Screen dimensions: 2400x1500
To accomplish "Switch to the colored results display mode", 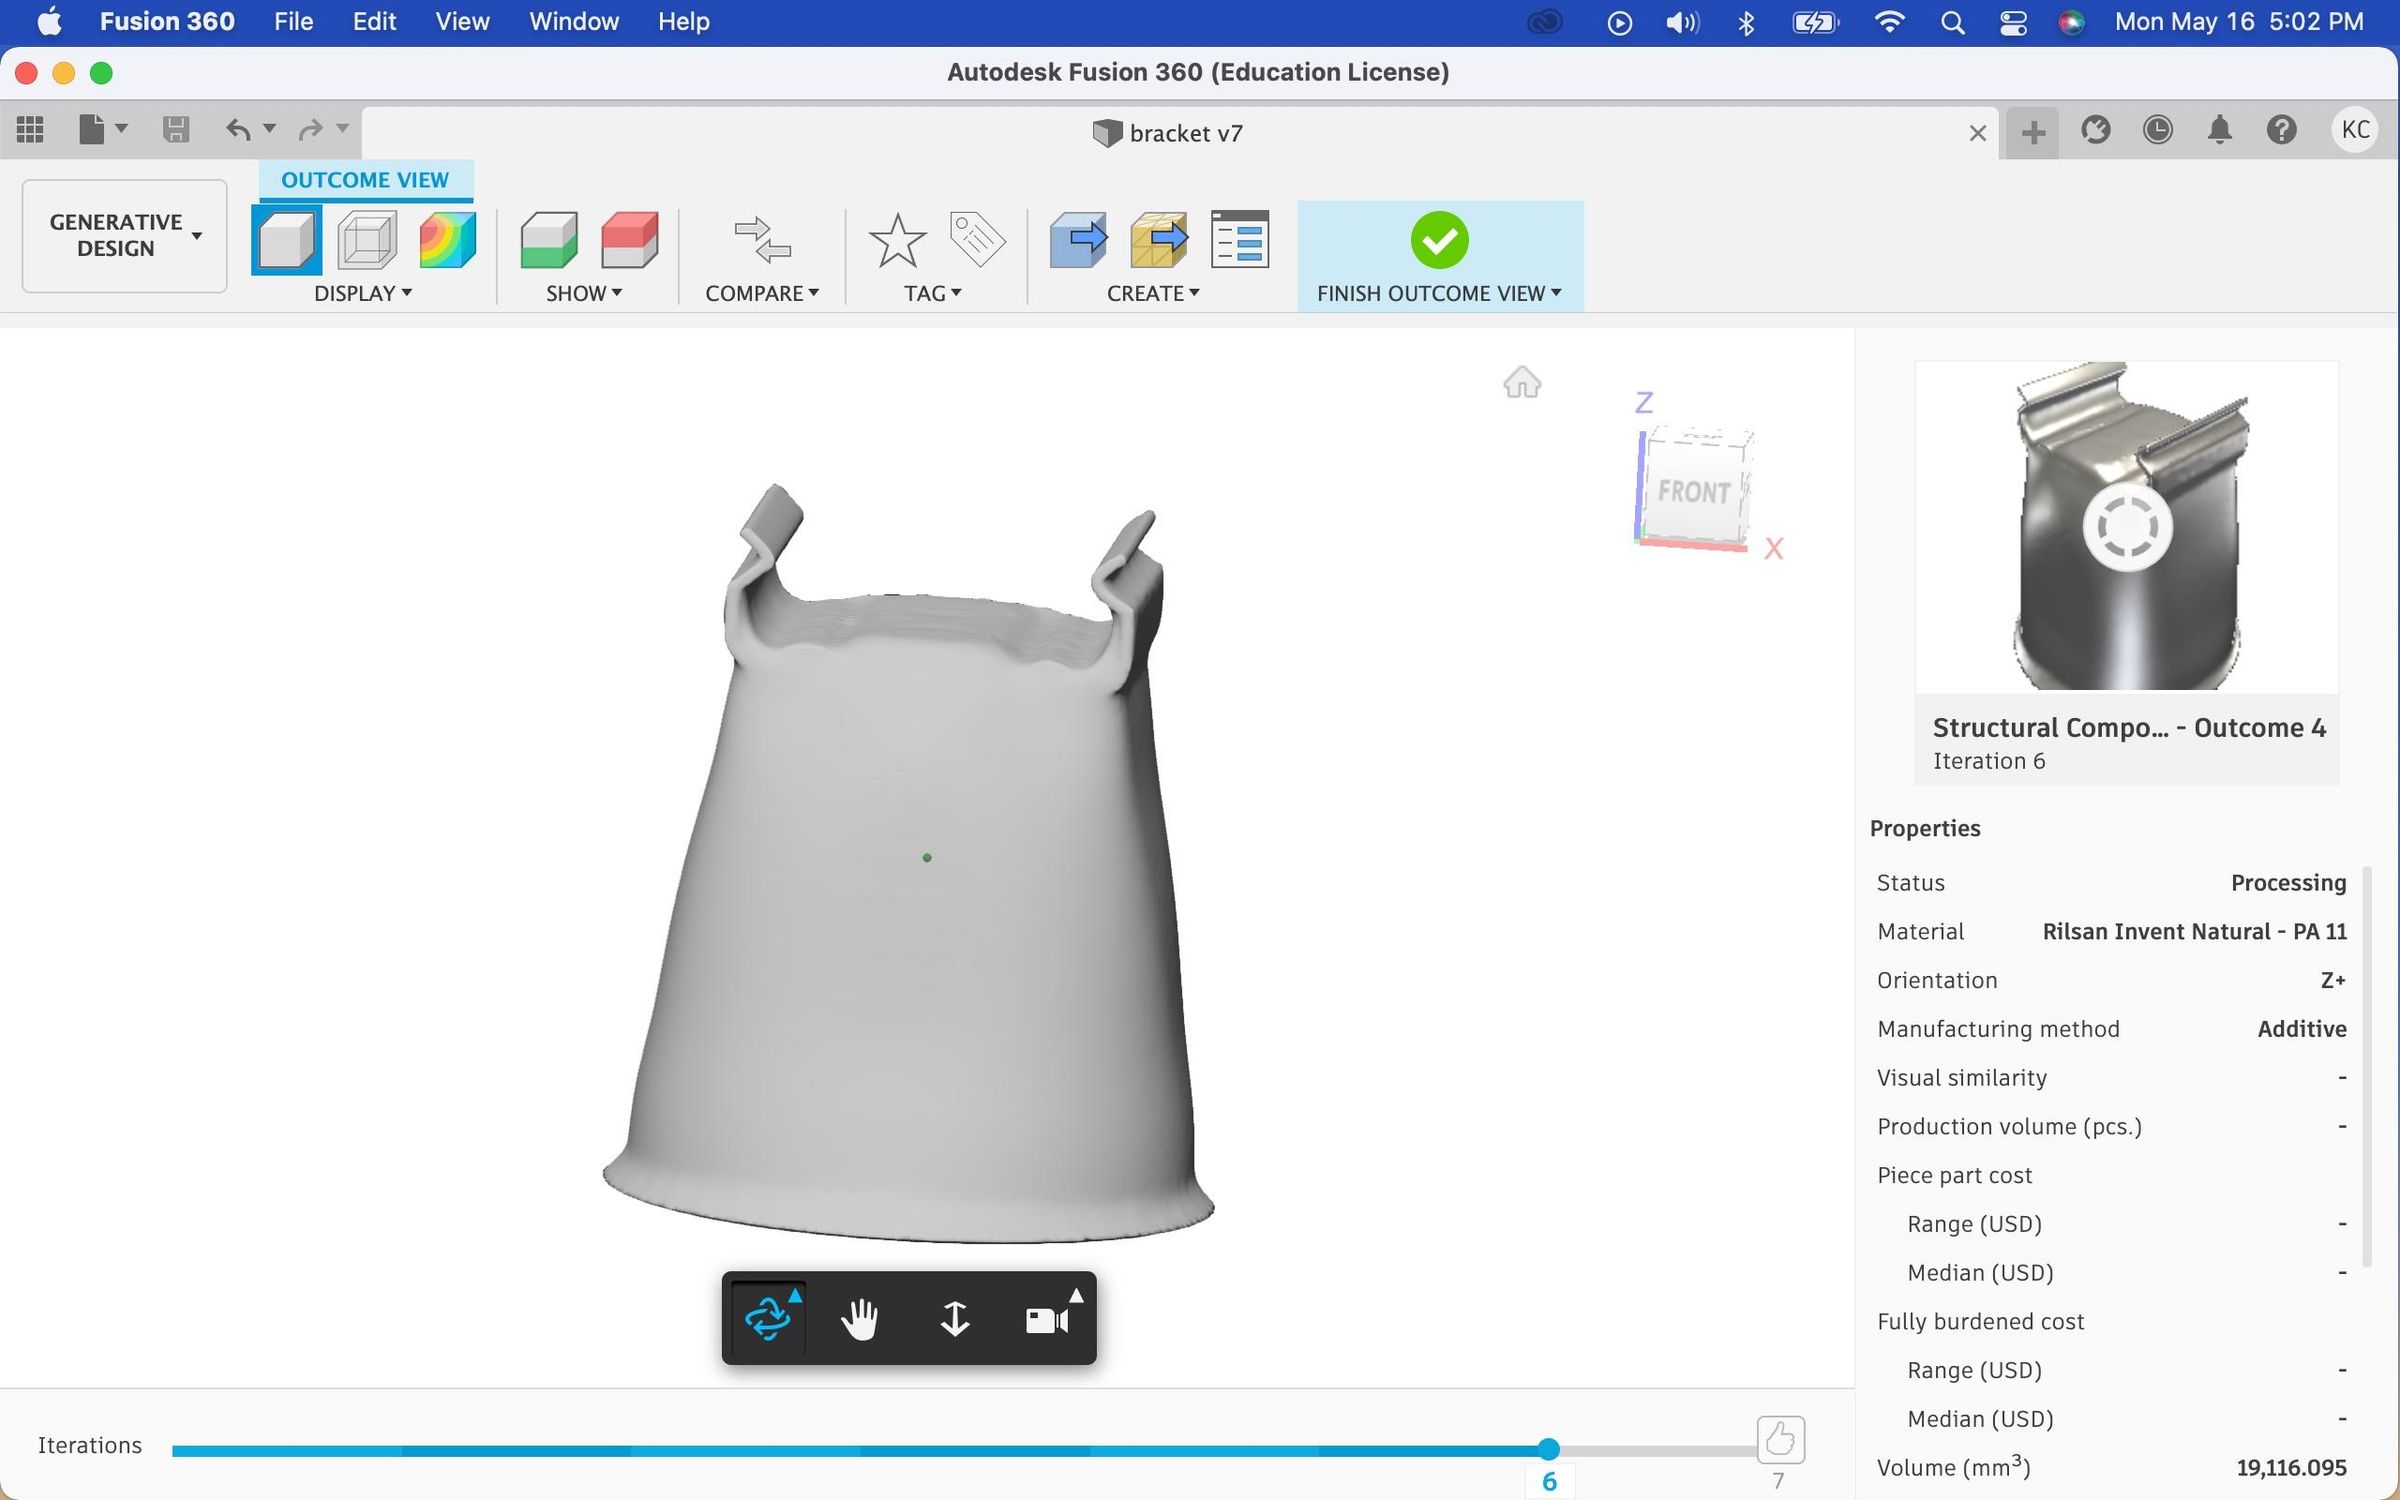I will pos(446,240).
